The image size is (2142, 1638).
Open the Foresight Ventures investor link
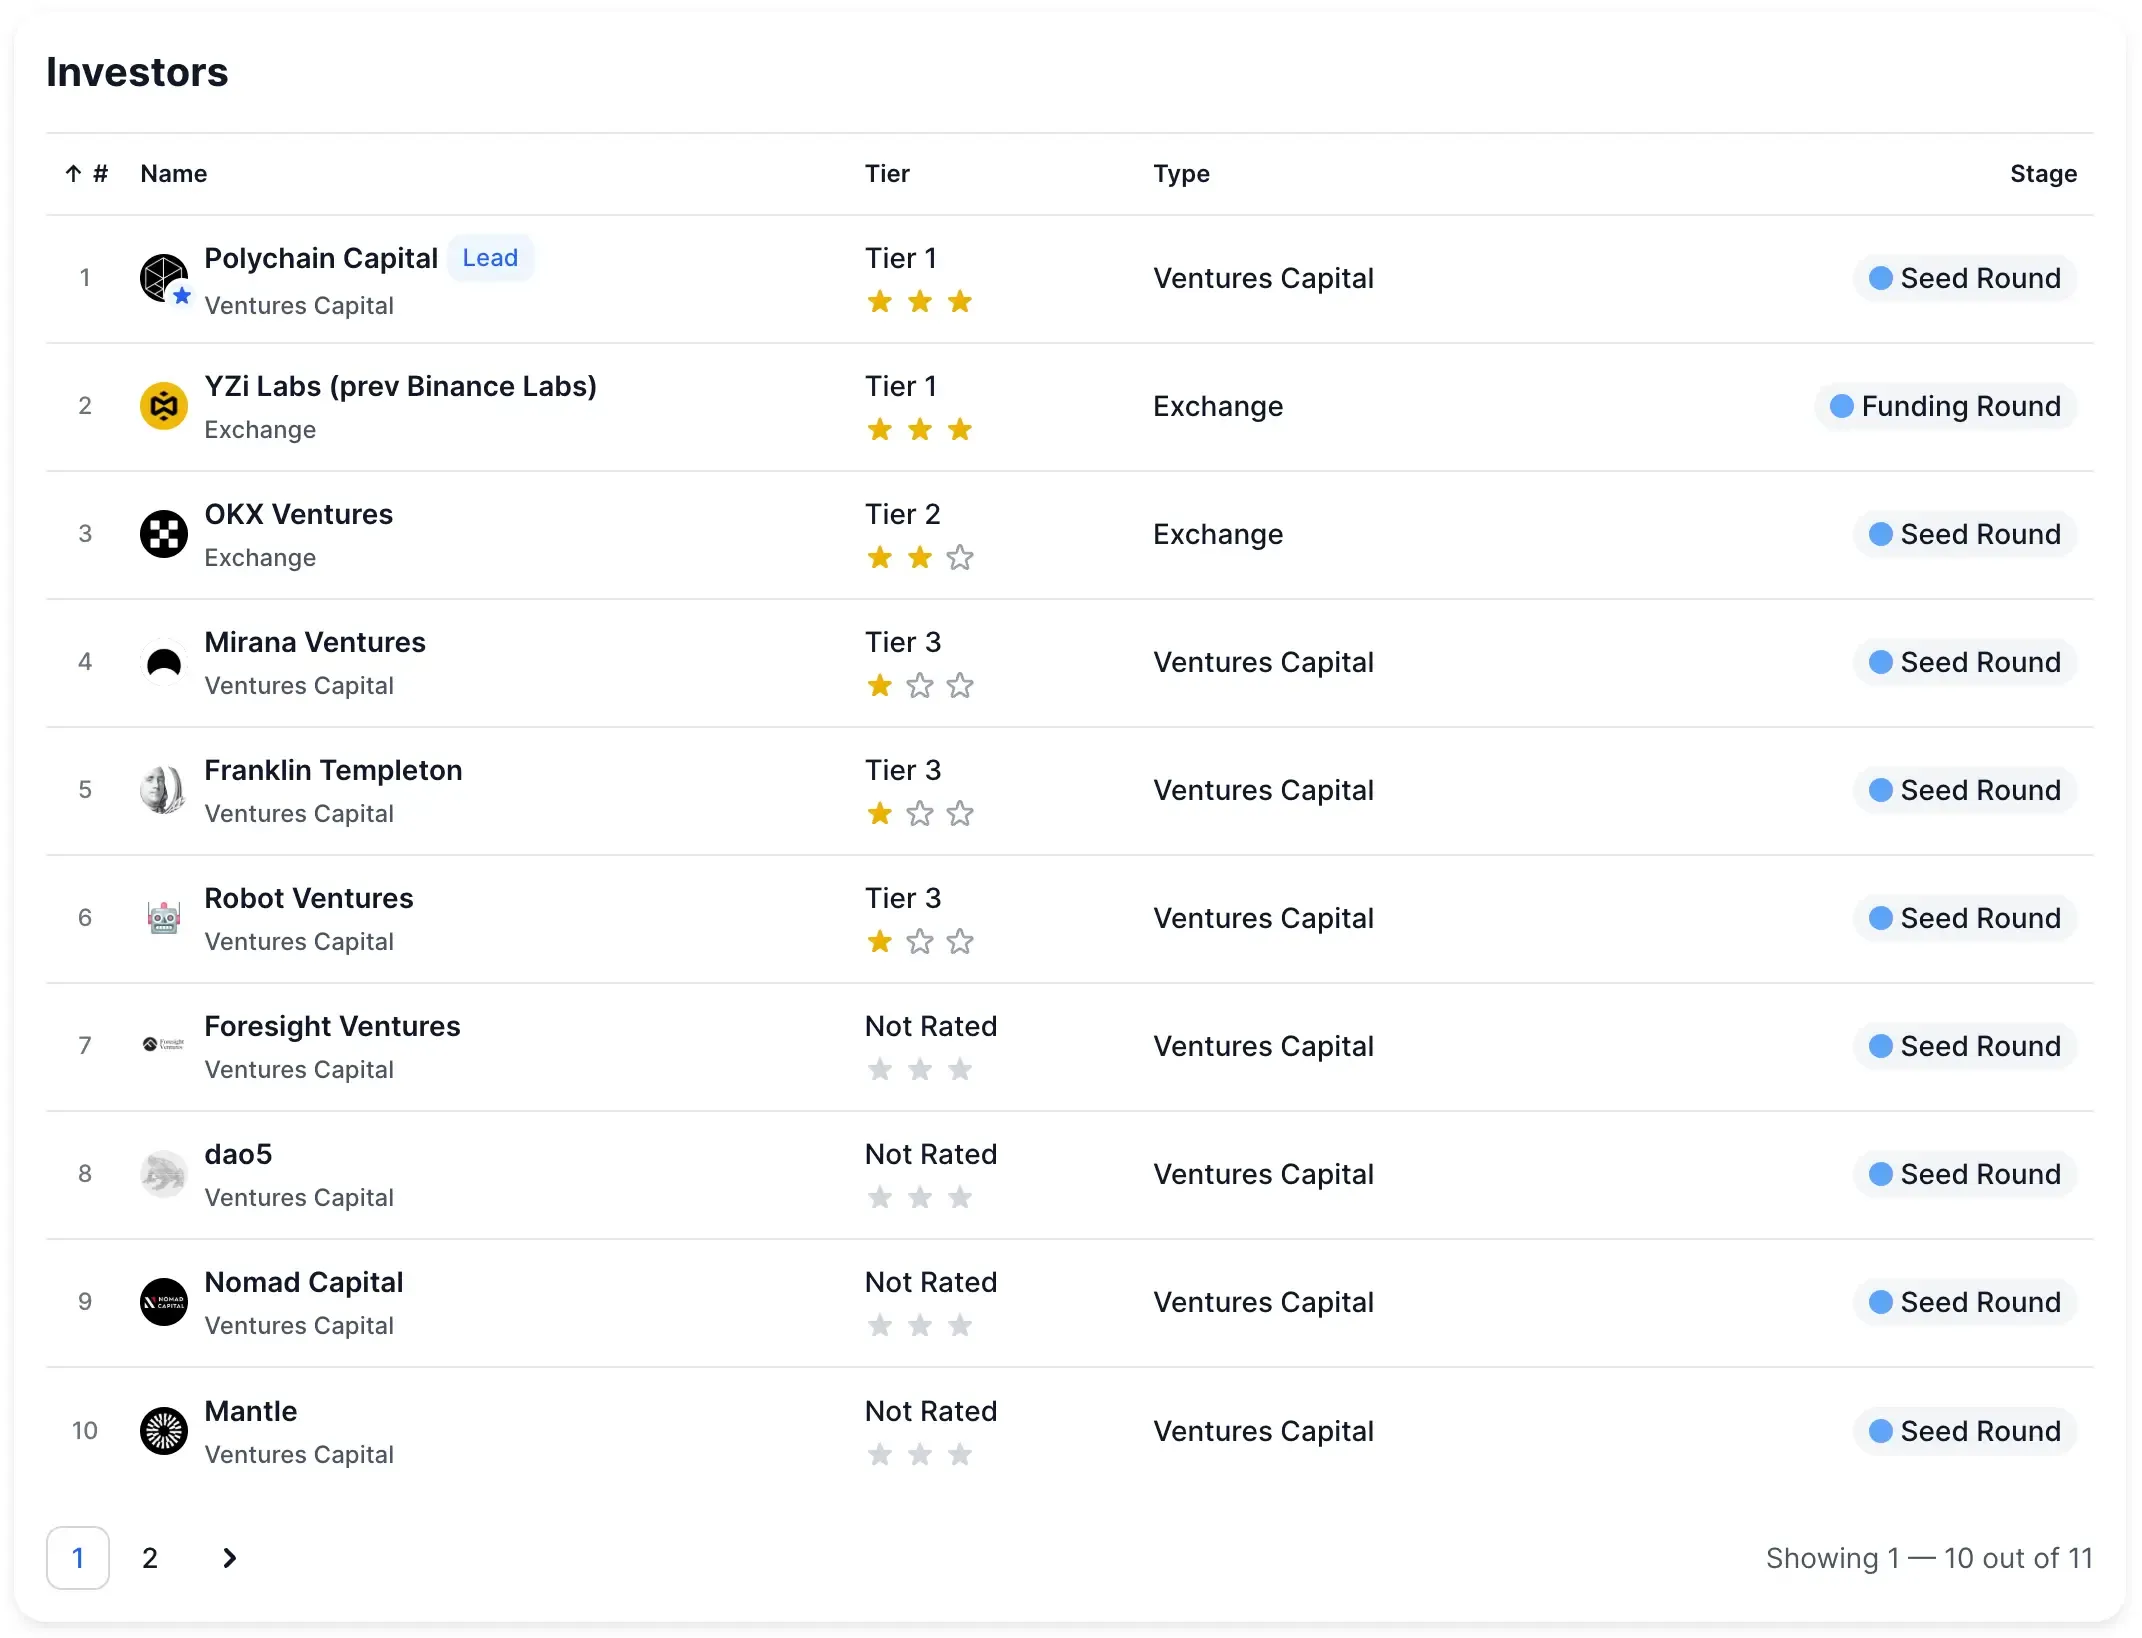[x=332, y=1026]
